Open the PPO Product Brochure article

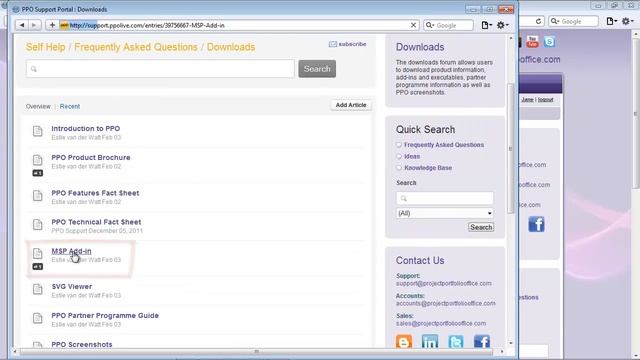click(91, 157)
